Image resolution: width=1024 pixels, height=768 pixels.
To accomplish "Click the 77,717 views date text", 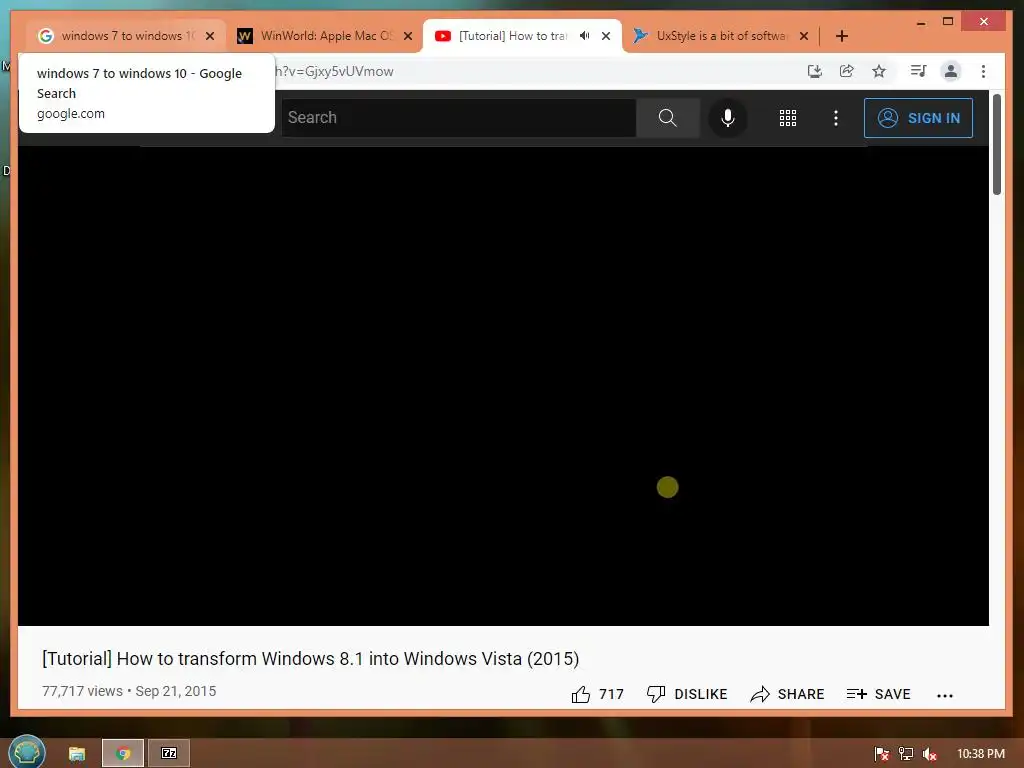I will [129, 691].
